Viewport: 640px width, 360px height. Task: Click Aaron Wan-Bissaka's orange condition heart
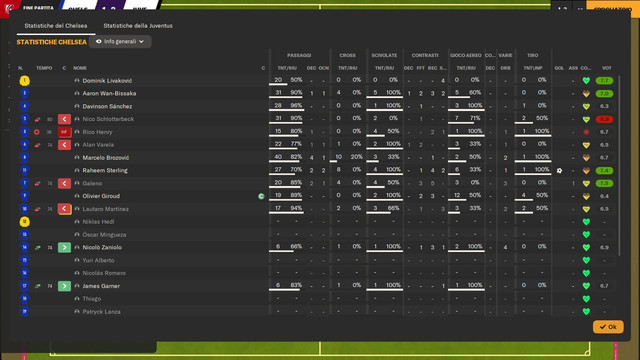(x=586, y=93)
